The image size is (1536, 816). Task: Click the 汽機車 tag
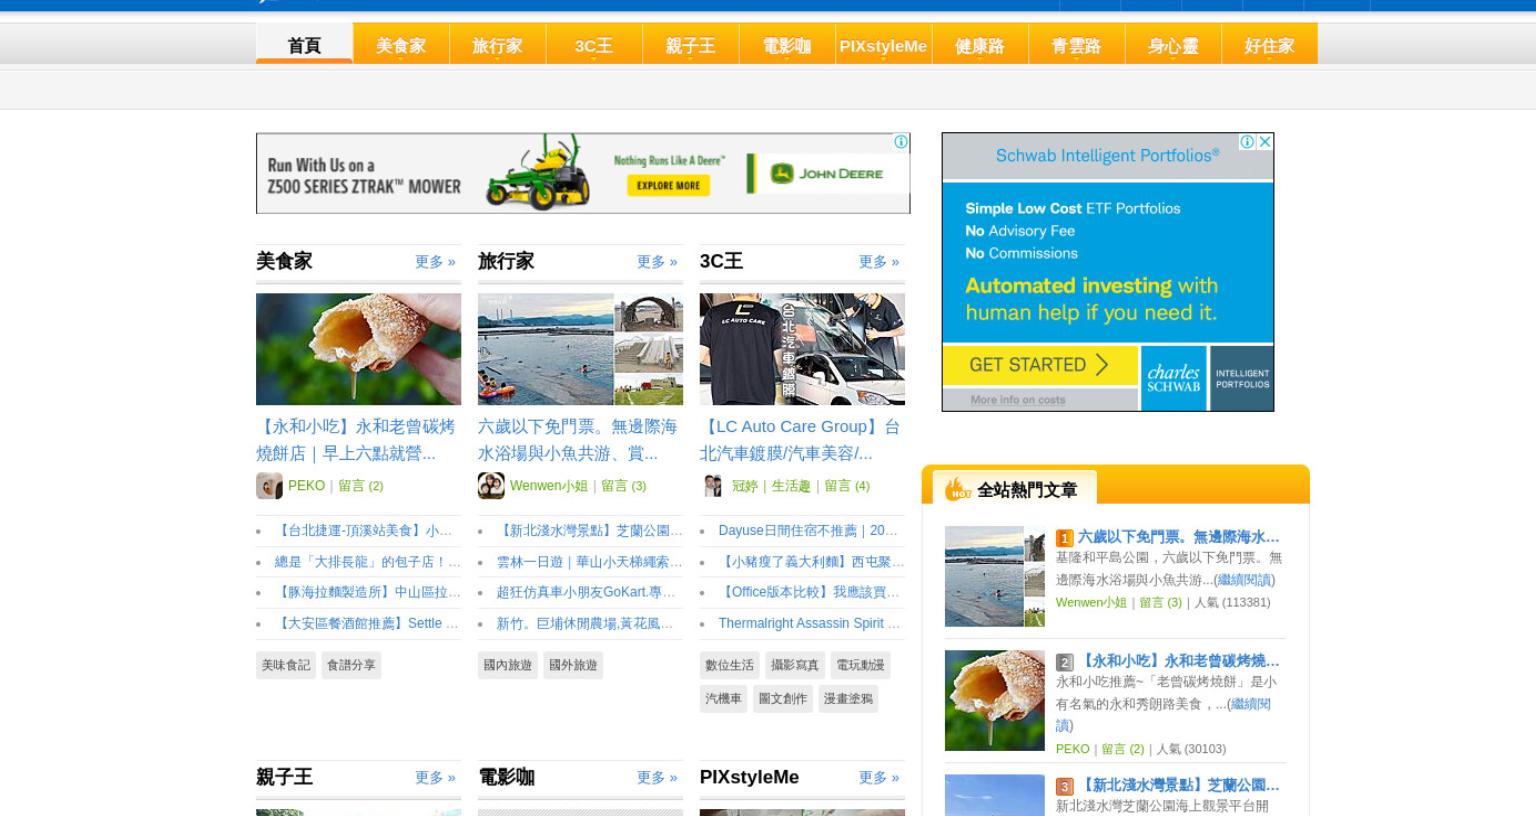coord(724,699)
